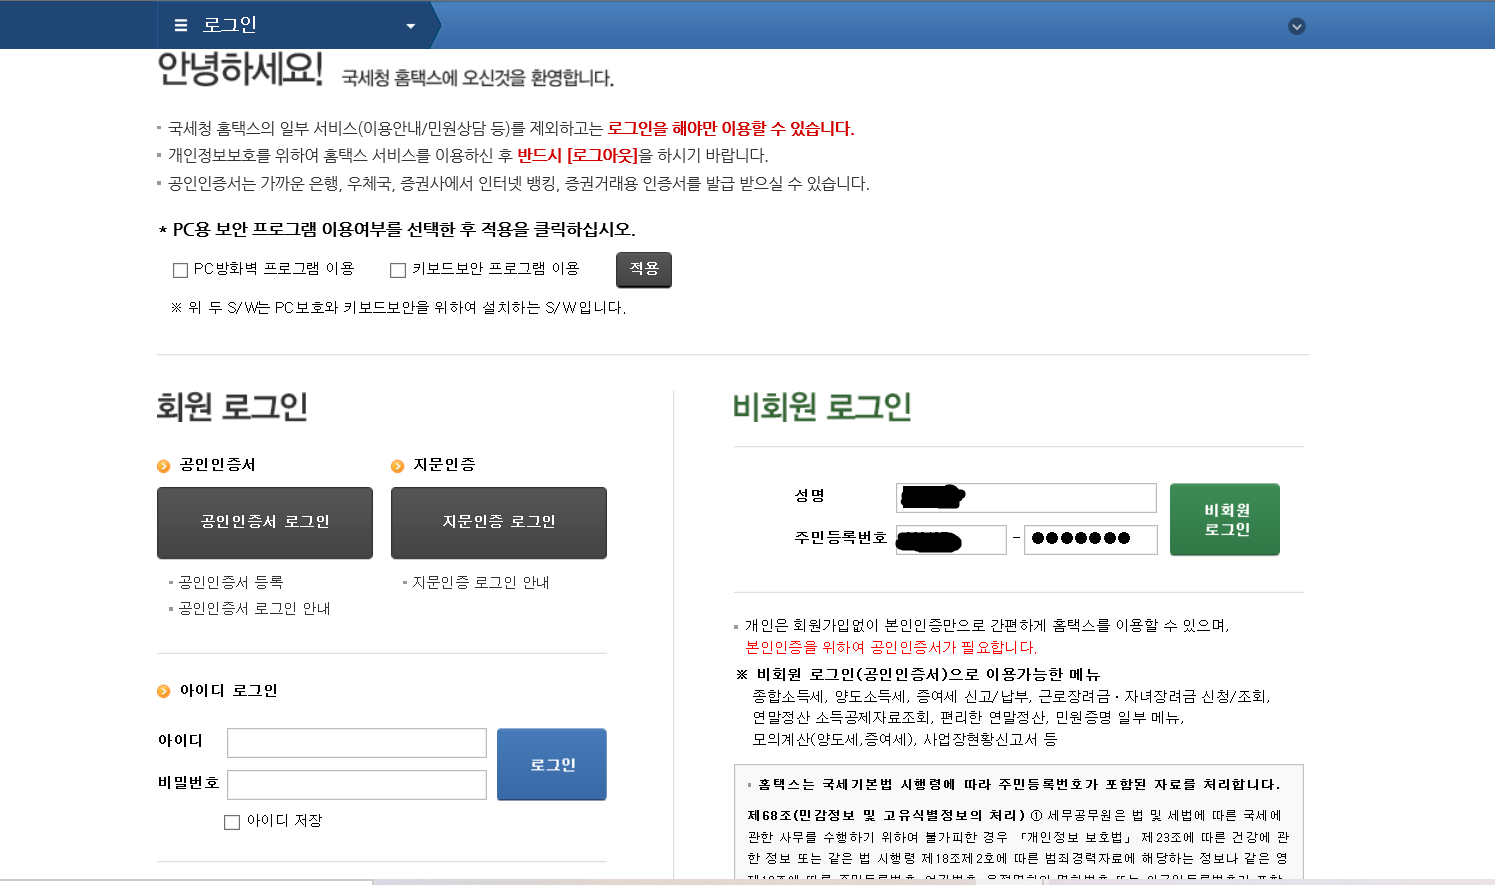Click the 회원 로그인 heading
The width and height of the screenshot is (1495, 885).
(x=232, y=407)
